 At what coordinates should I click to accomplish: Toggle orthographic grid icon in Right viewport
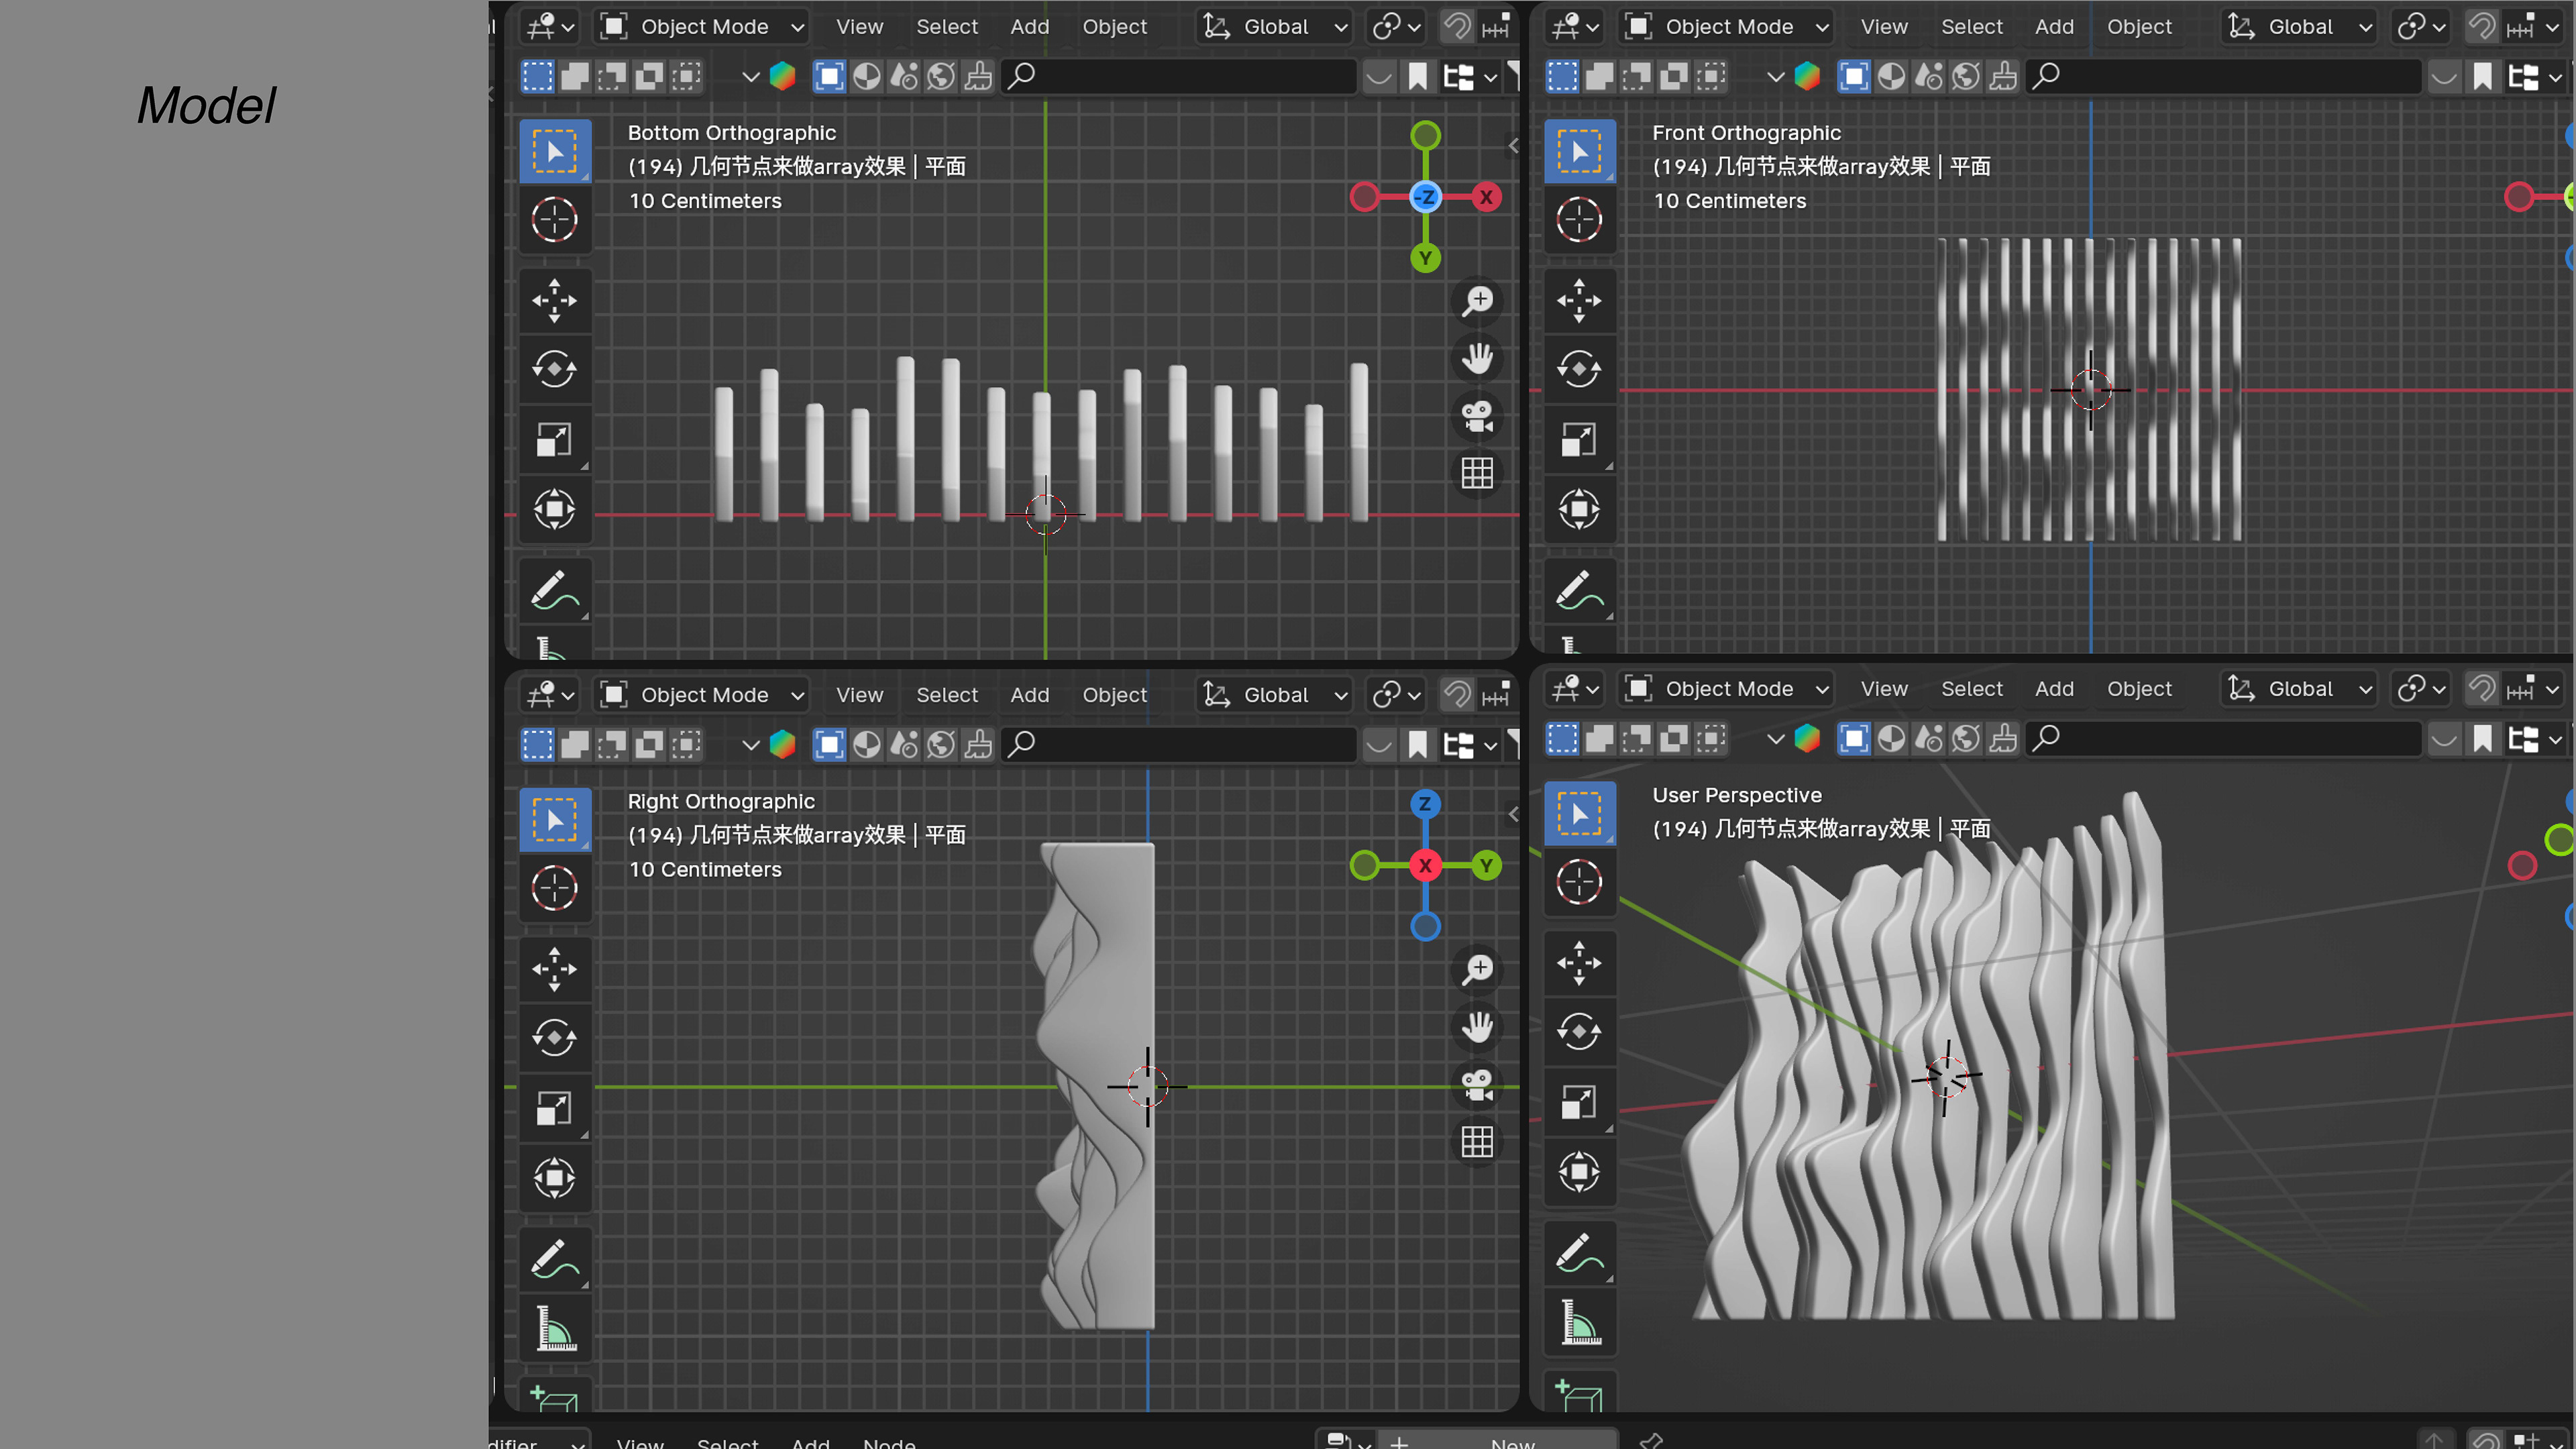click(x=1477, y=1142)
